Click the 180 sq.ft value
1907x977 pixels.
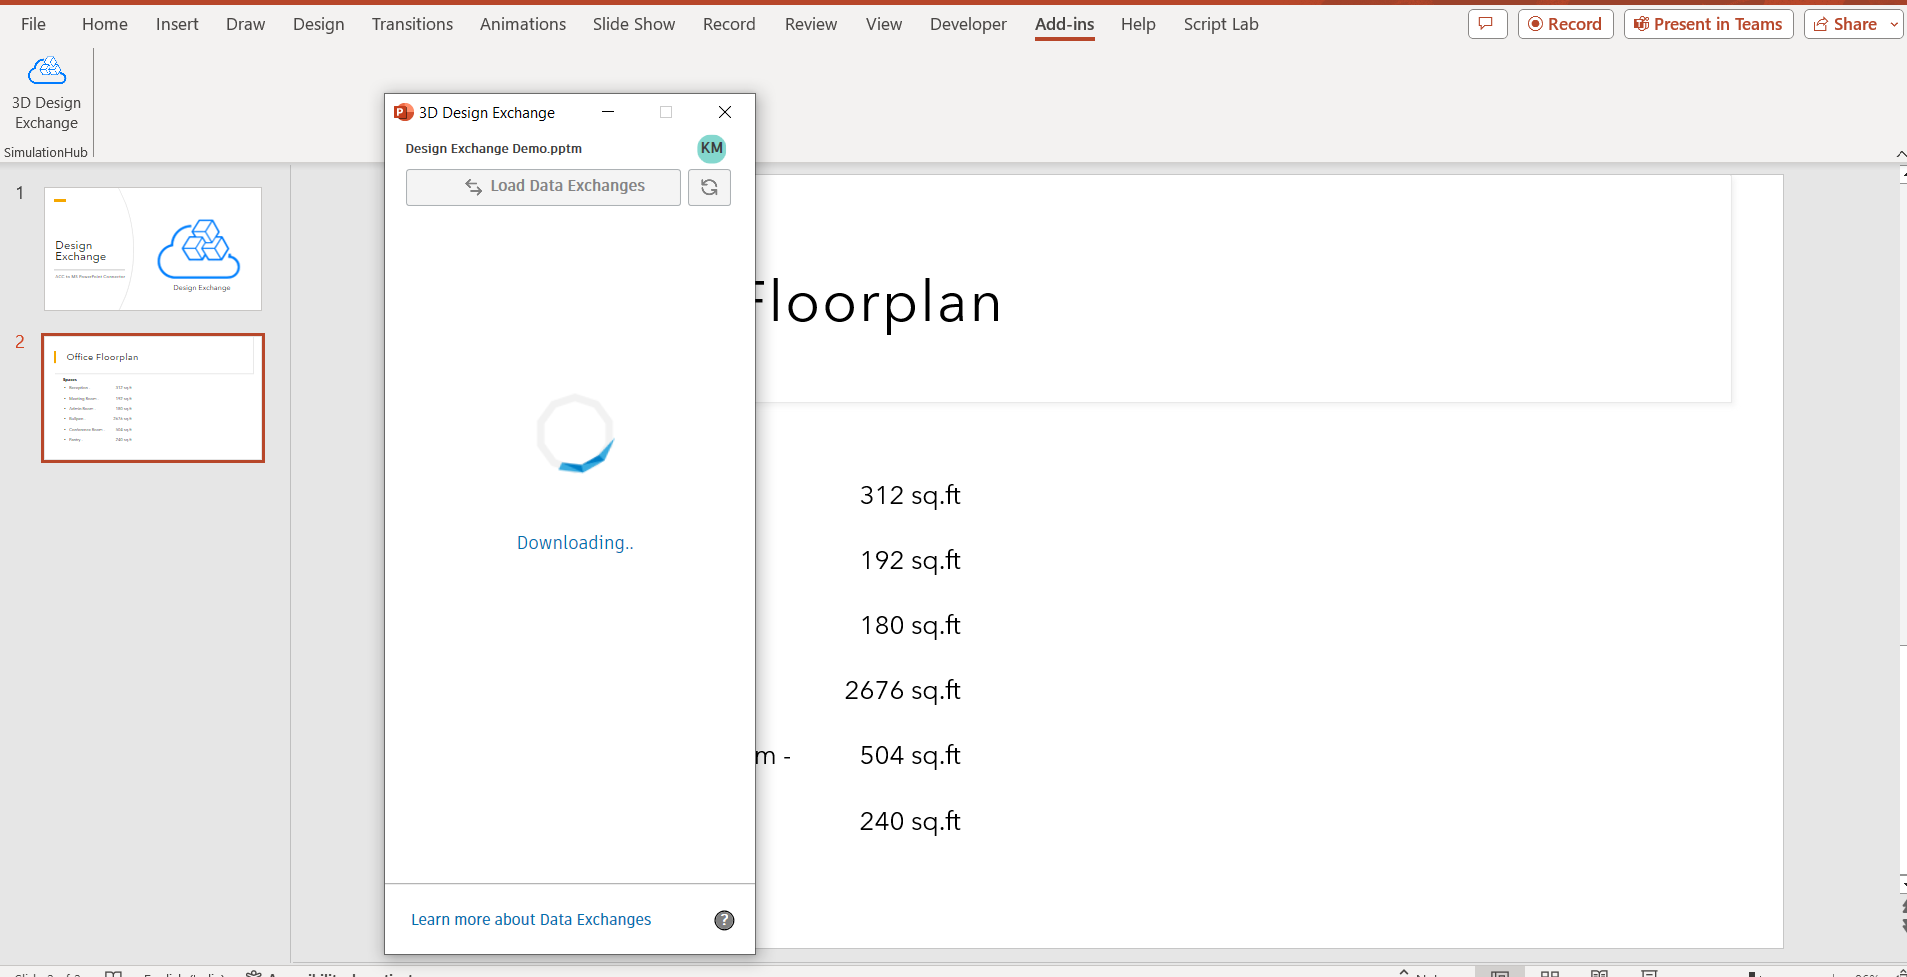coord(910,625)
